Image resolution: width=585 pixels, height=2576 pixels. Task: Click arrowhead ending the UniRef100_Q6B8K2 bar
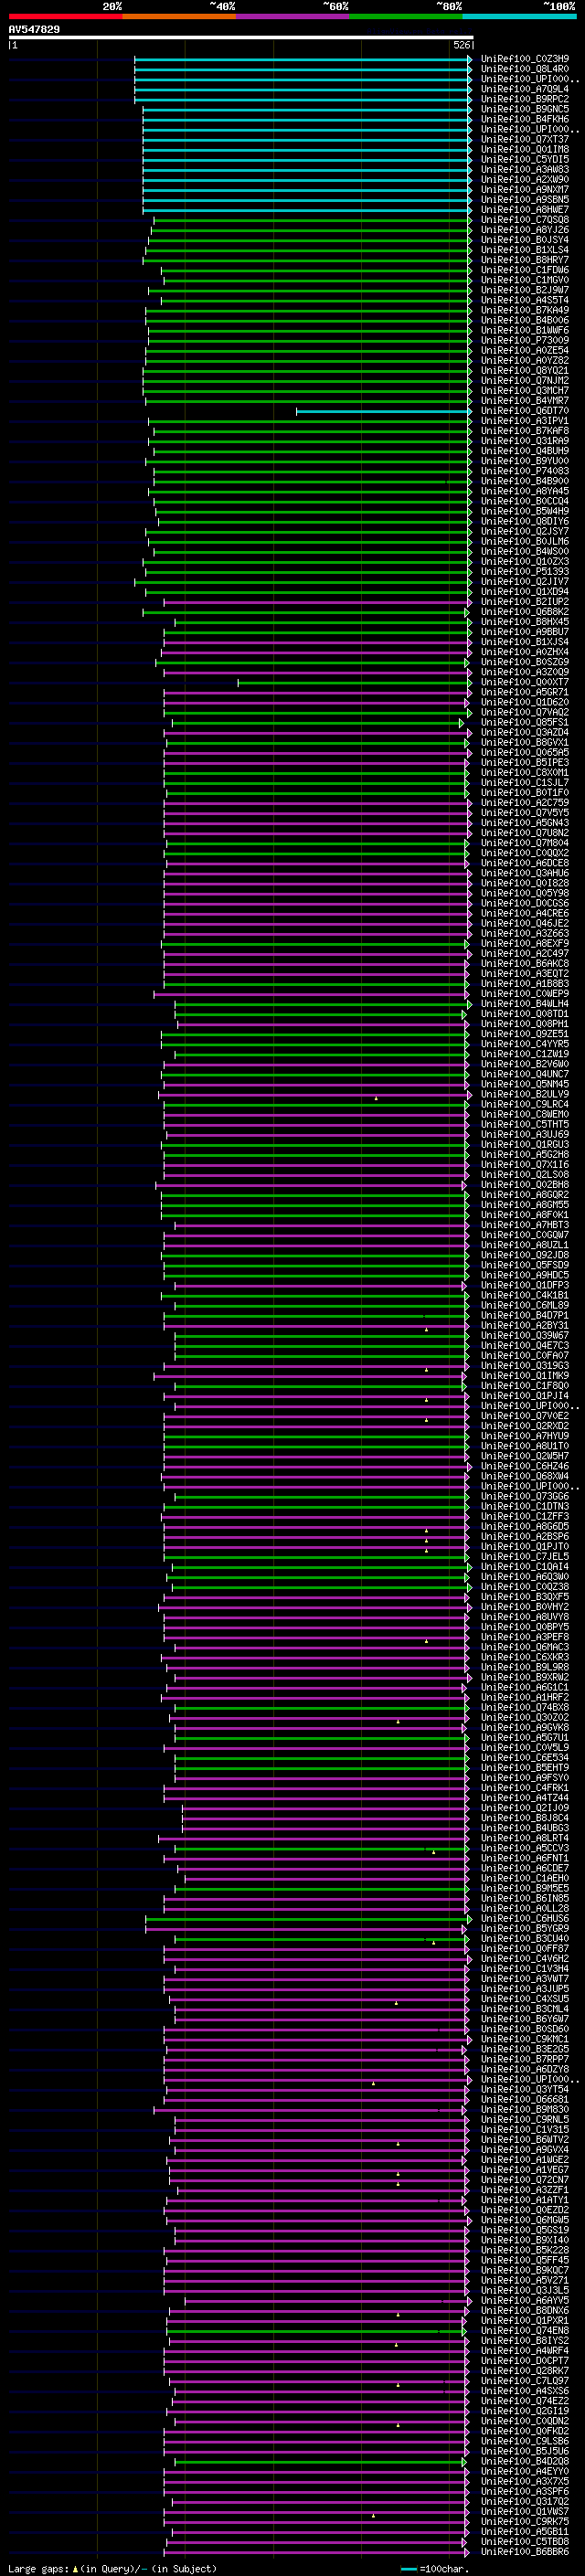(x=466, y=612)
